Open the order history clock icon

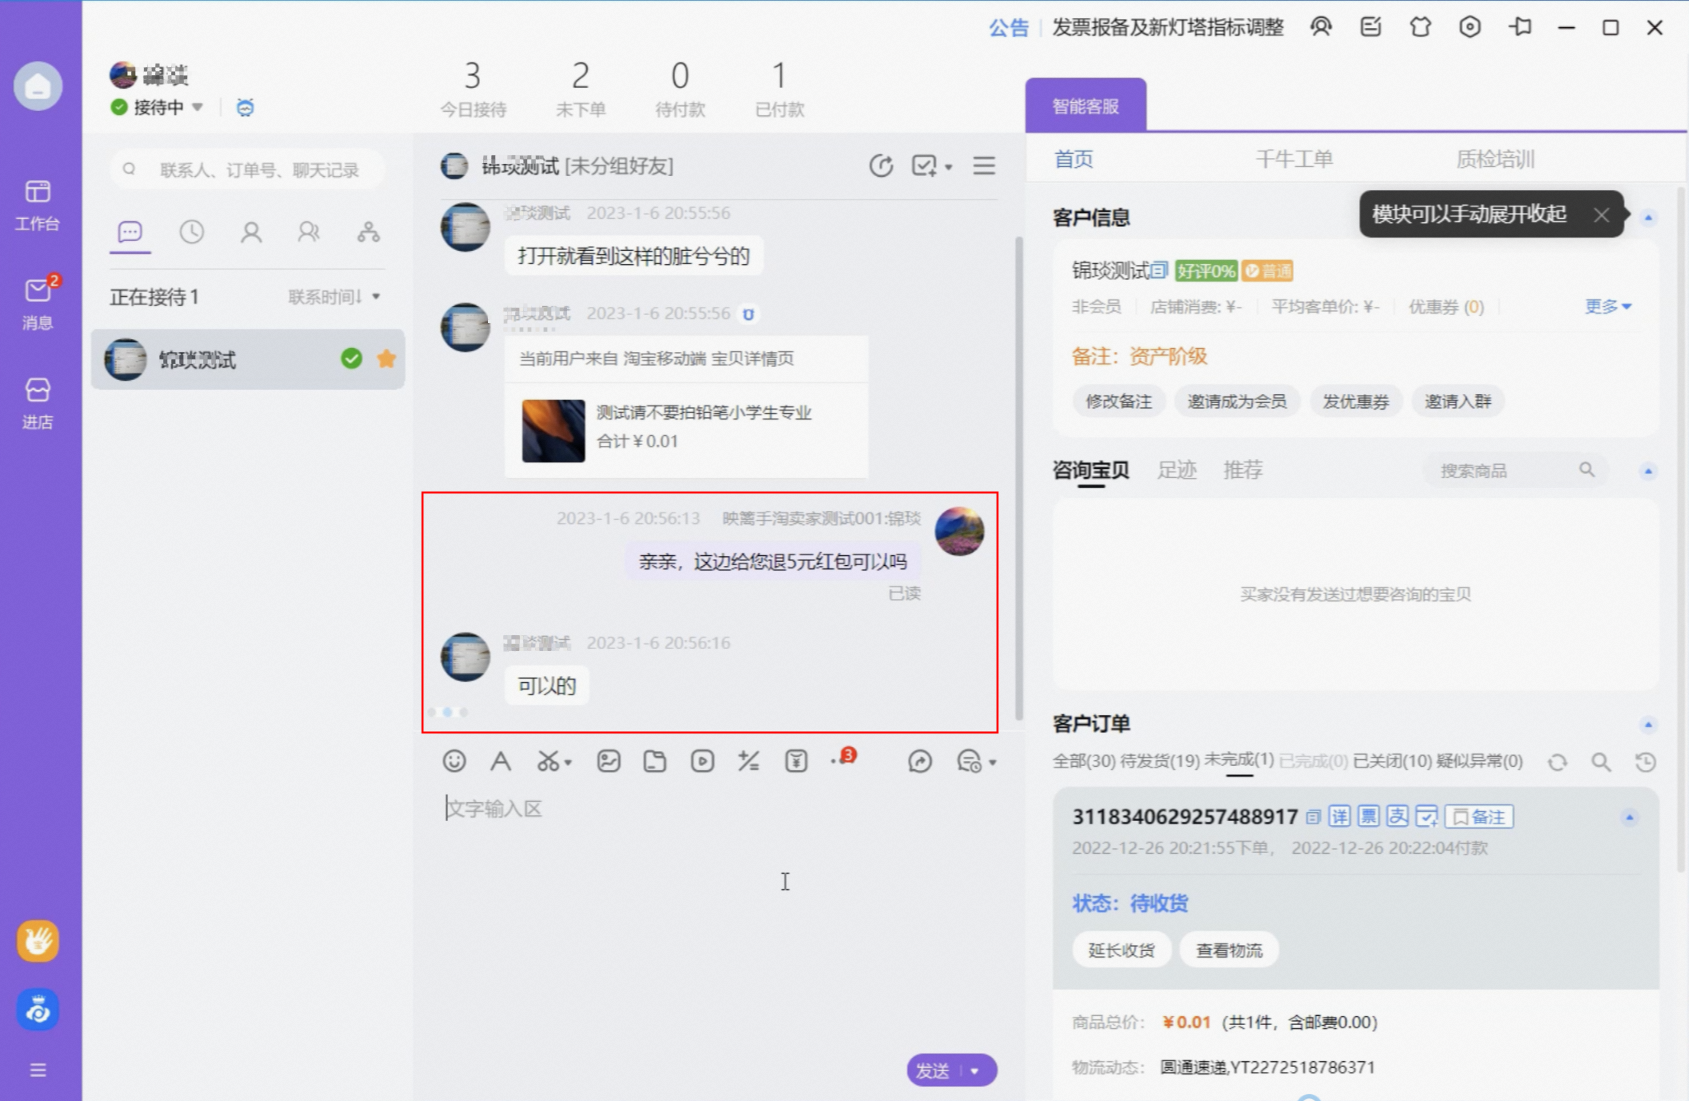[1645, 762]
